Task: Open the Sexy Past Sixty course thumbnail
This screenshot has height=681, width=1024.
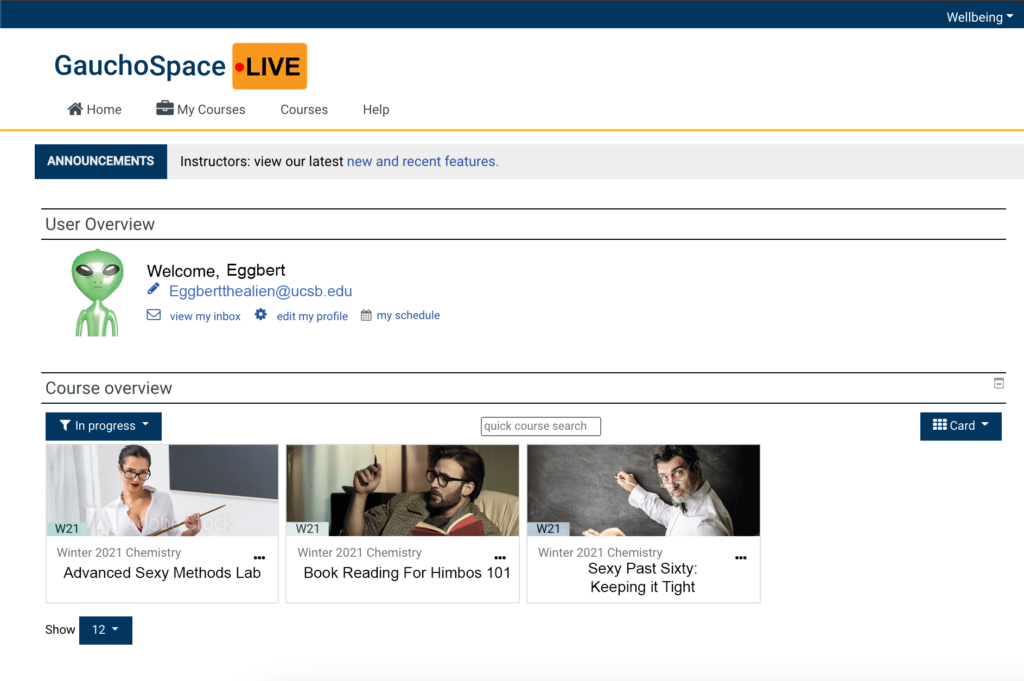Action: 643,489
